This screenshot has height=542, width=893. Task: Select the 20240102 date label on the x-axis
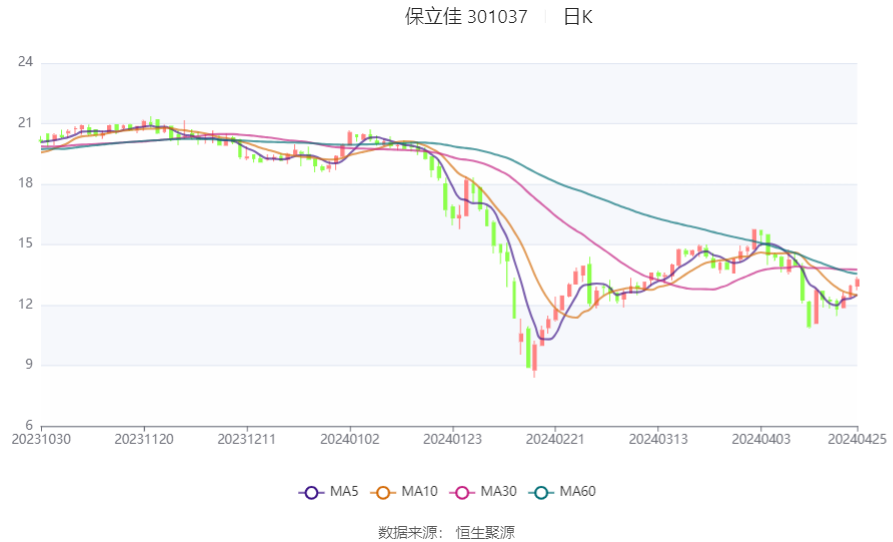pyautogui.click(x=350, y=438)
